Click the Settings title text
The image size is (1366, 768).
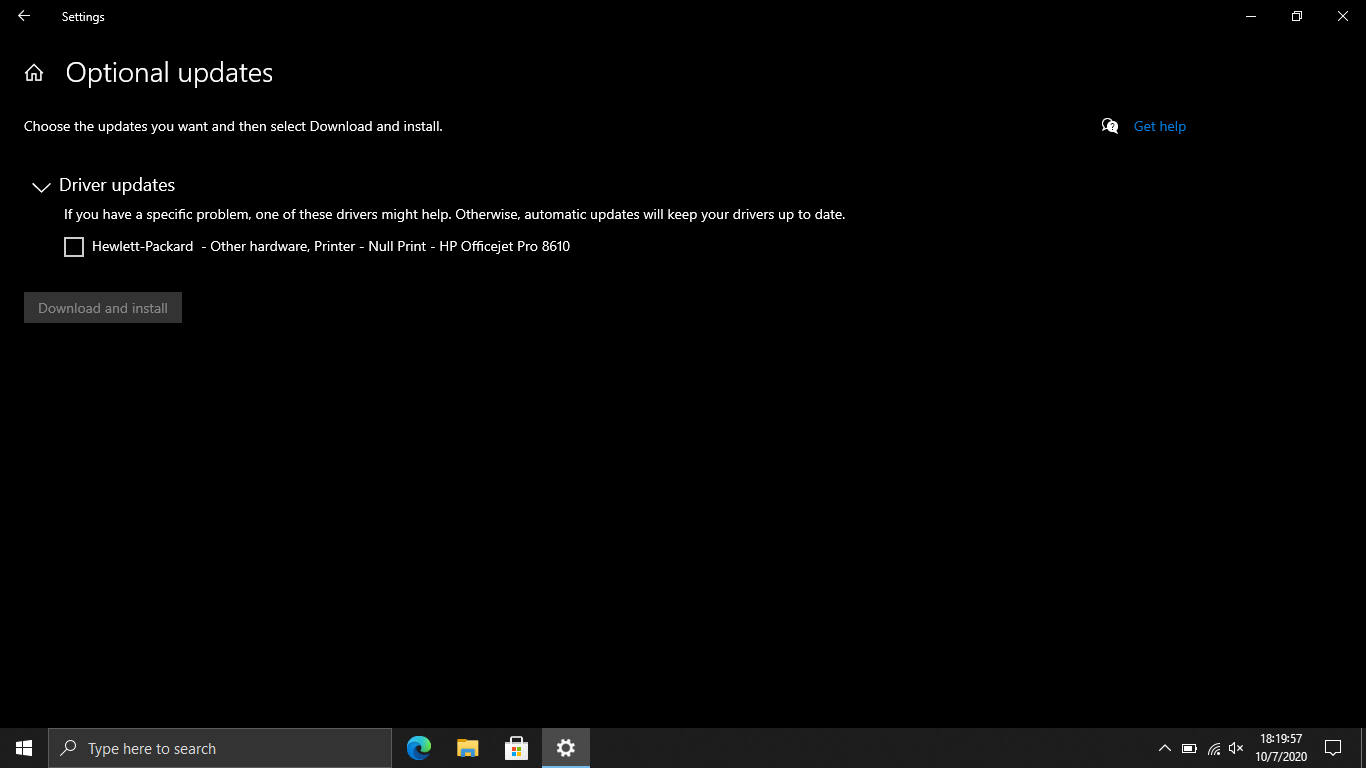click(x=83, y=16)
